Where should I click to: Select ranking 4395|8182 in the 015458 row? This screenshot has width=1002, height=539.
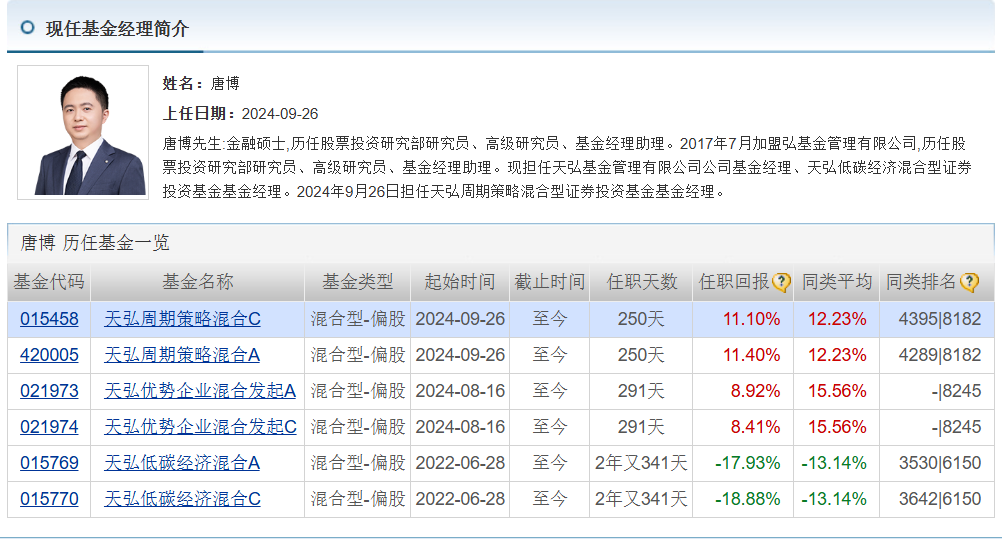(x=939, y=319)
